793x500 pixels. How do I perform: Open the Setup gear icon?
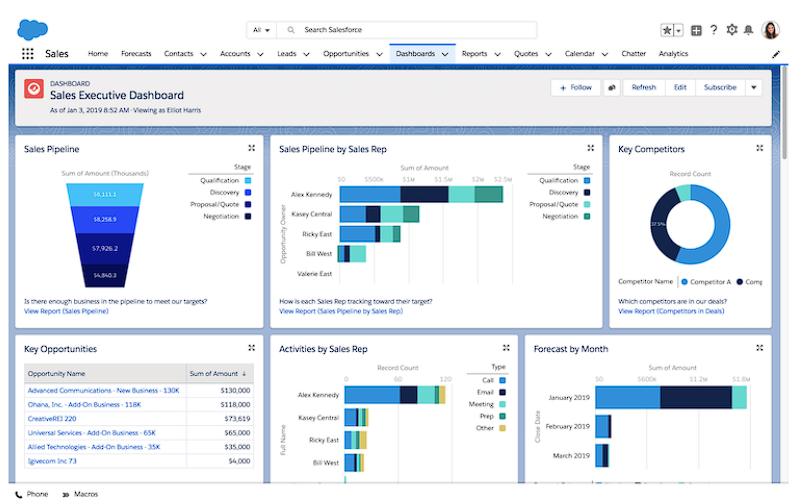point(732,30)
